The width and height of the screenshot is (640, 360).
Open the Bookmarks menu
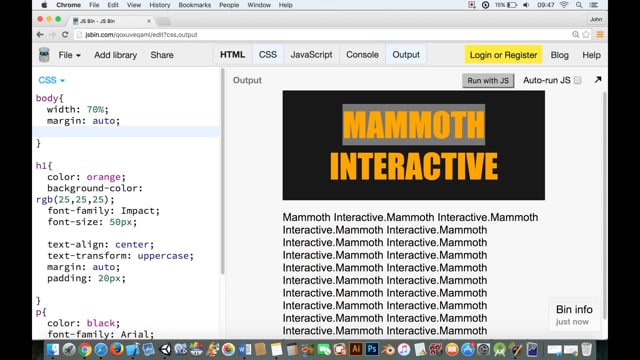click(x=195, y=5)
